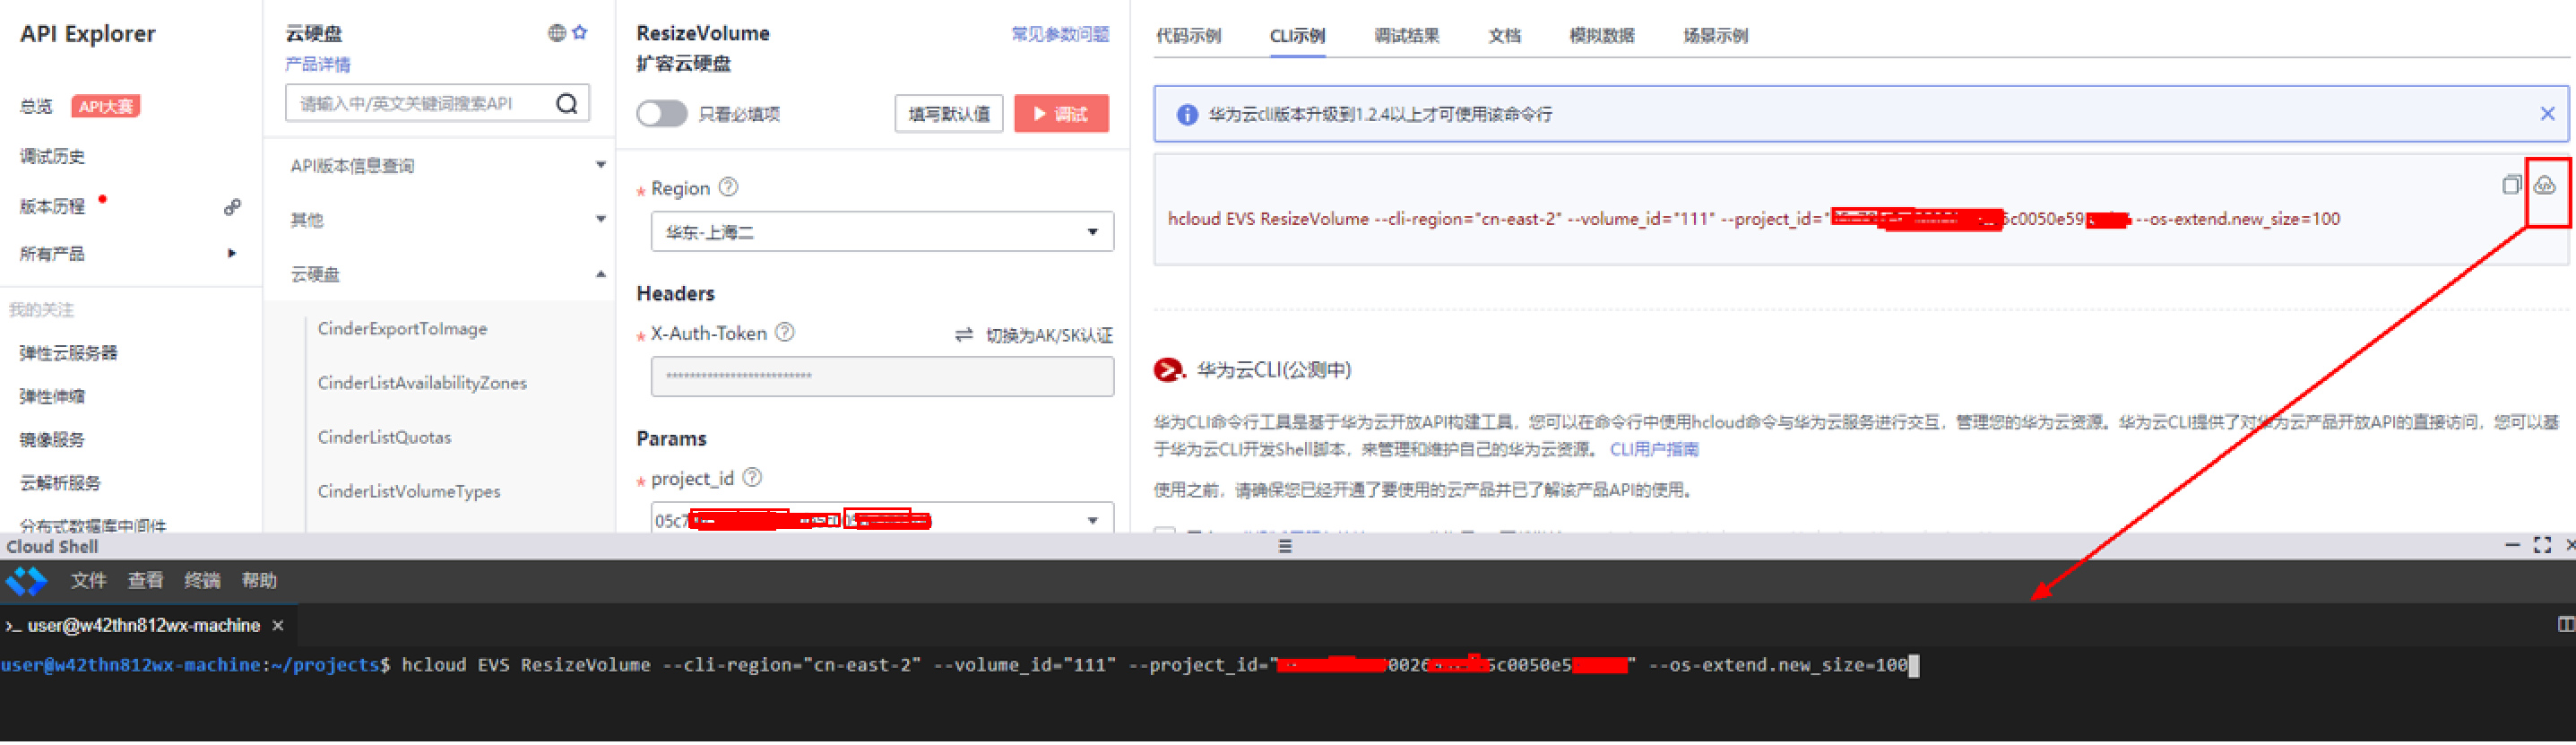Open the Cloud Shell 查看 menu
Viewport: 2576px width, 745px height.
[145, 581]
